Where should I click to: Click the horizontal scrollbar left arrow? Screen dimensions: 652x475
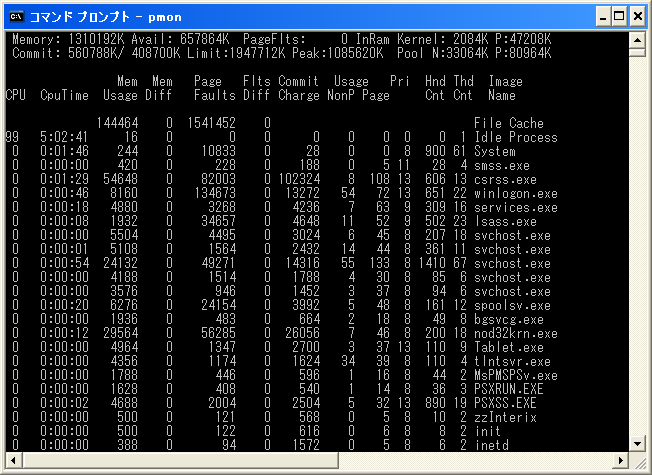coord(13,460)
